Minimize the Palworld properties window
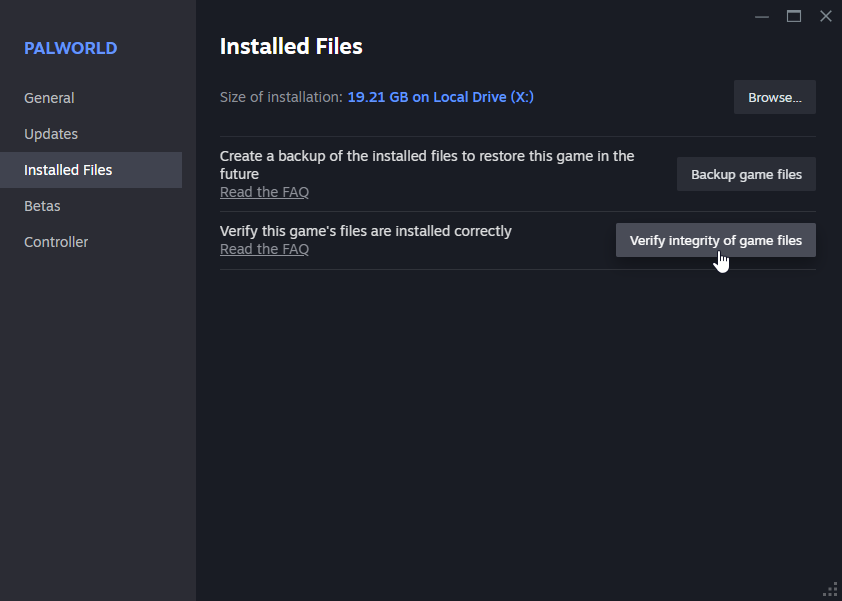 point(761,17)
